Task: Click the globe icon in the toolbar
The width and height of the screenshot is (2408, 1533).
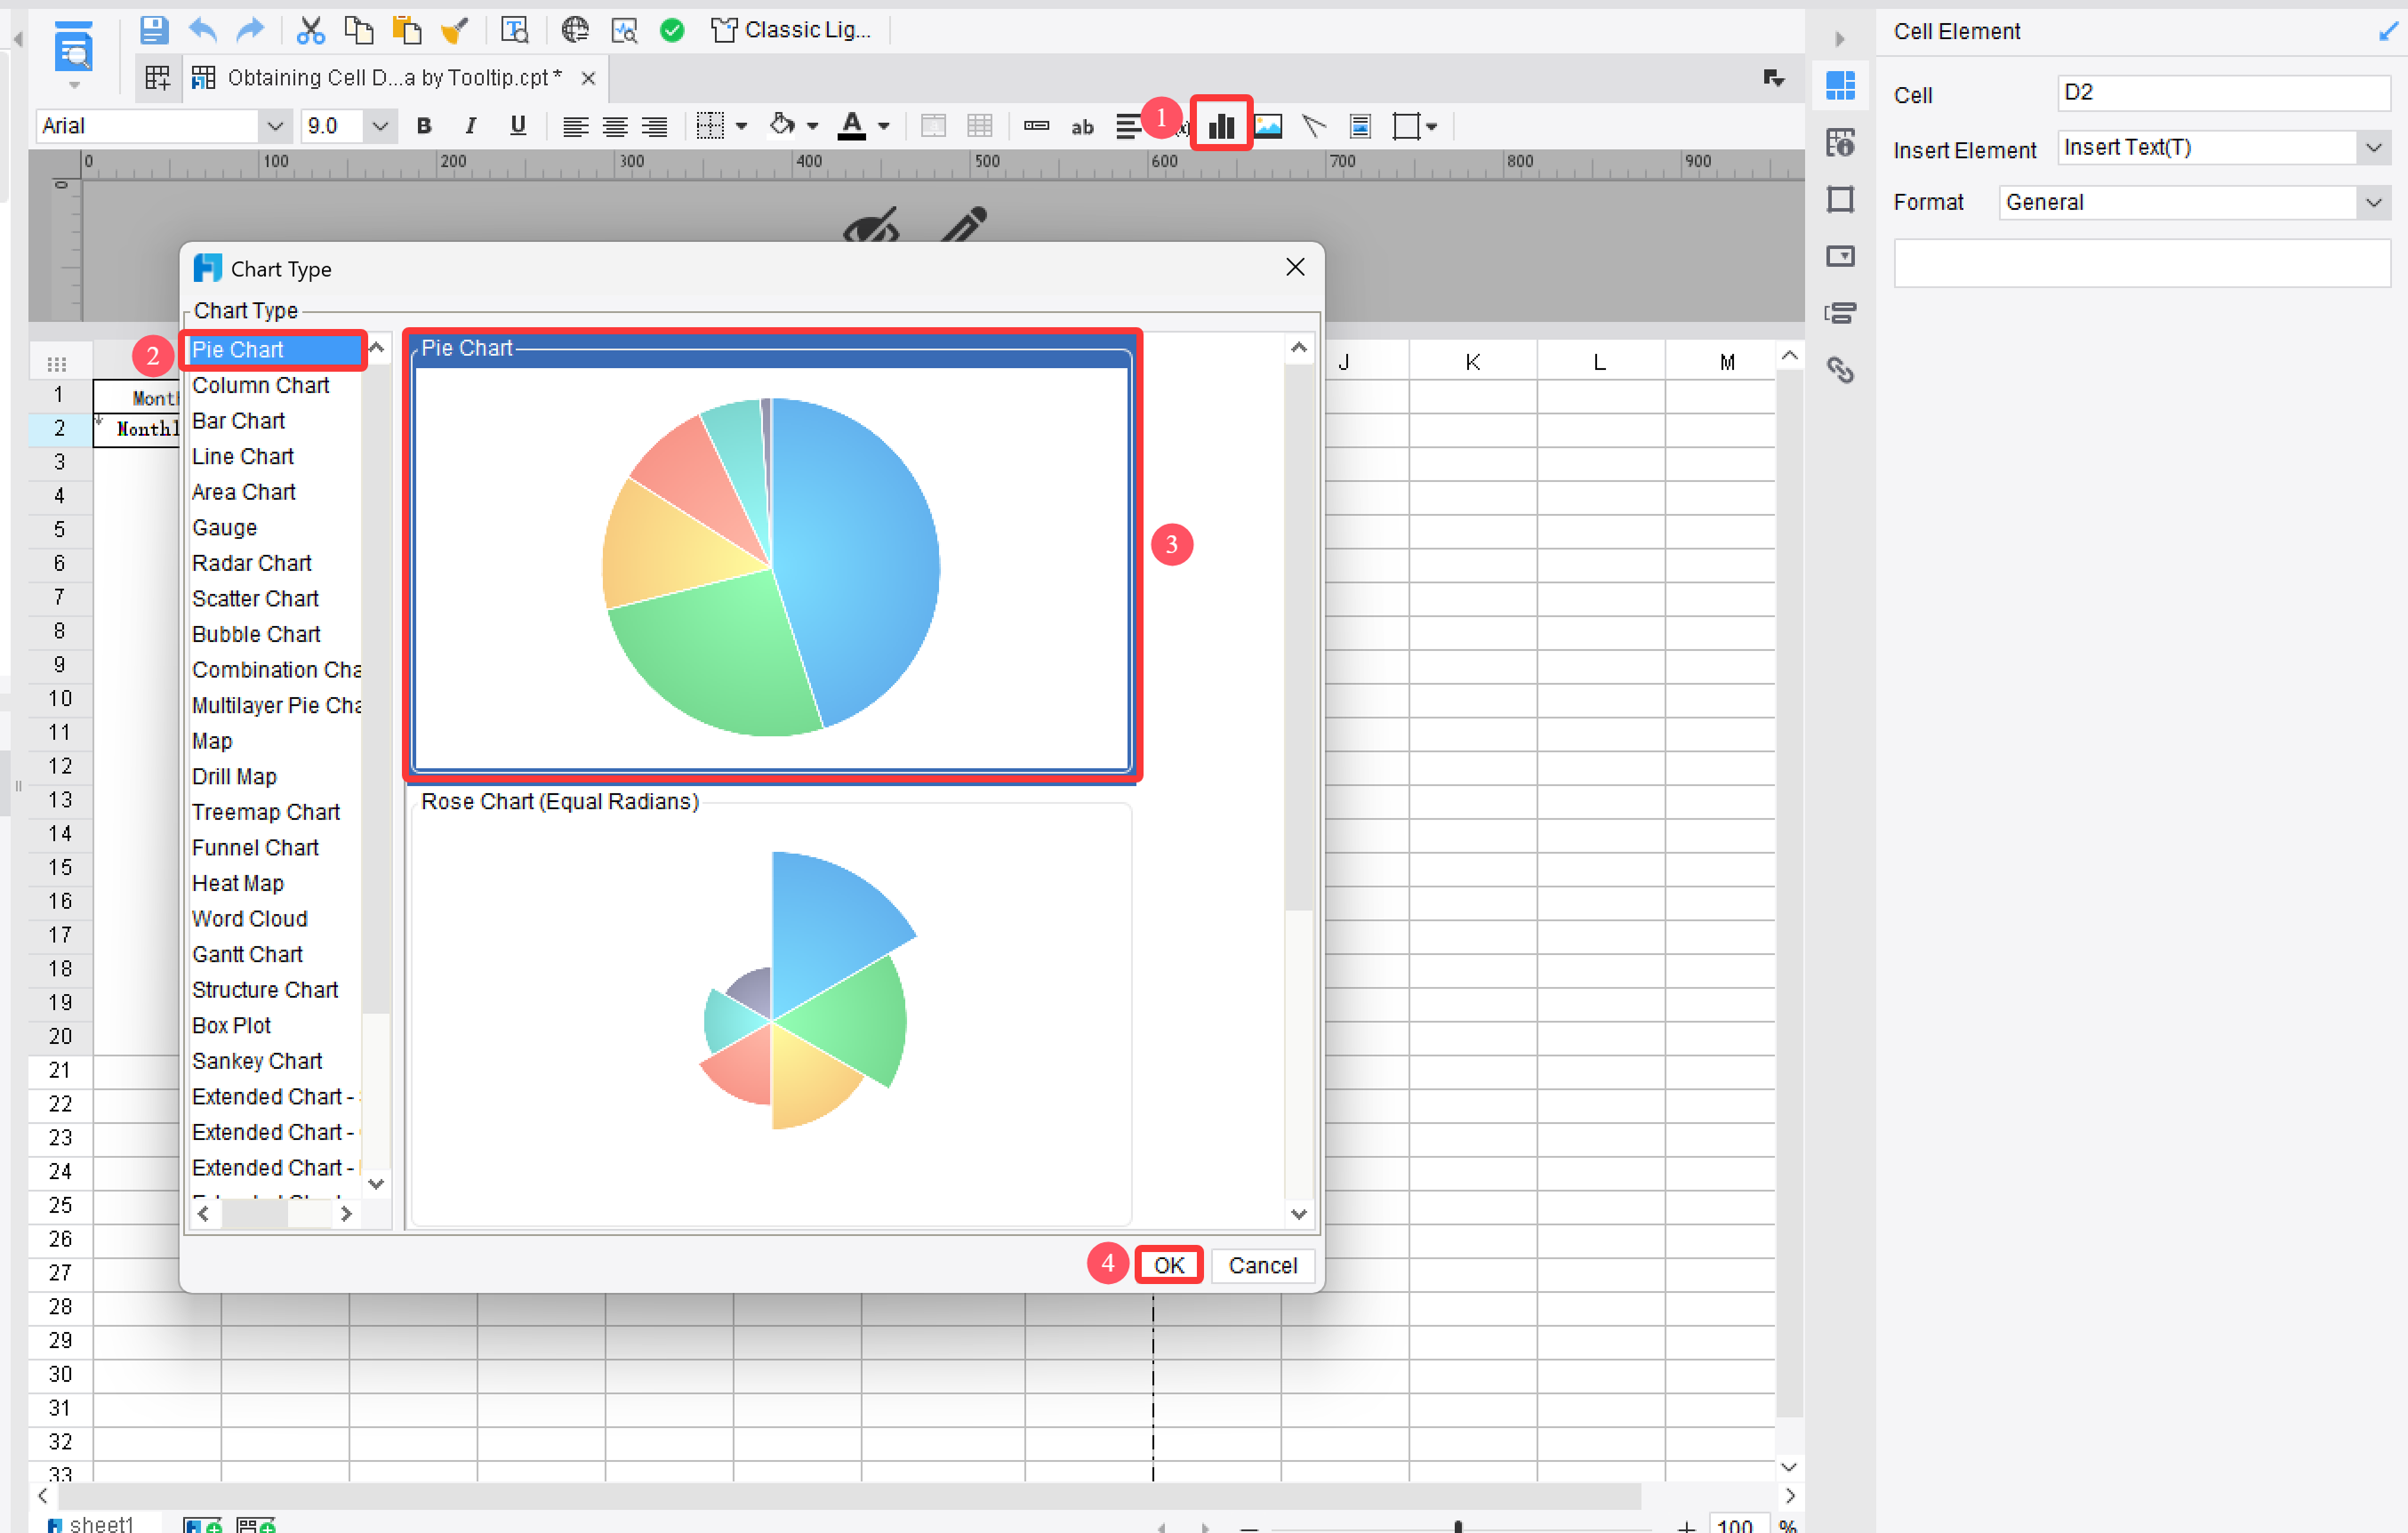Action: pos(575,30)
